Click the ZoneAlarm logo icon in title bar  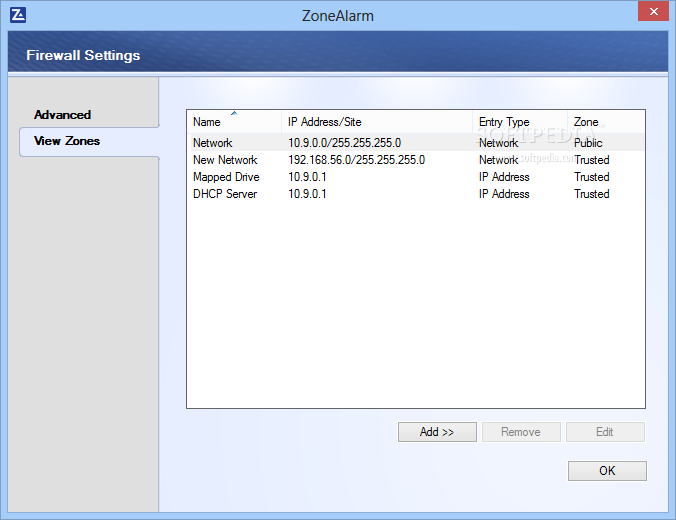click(18, 15)
